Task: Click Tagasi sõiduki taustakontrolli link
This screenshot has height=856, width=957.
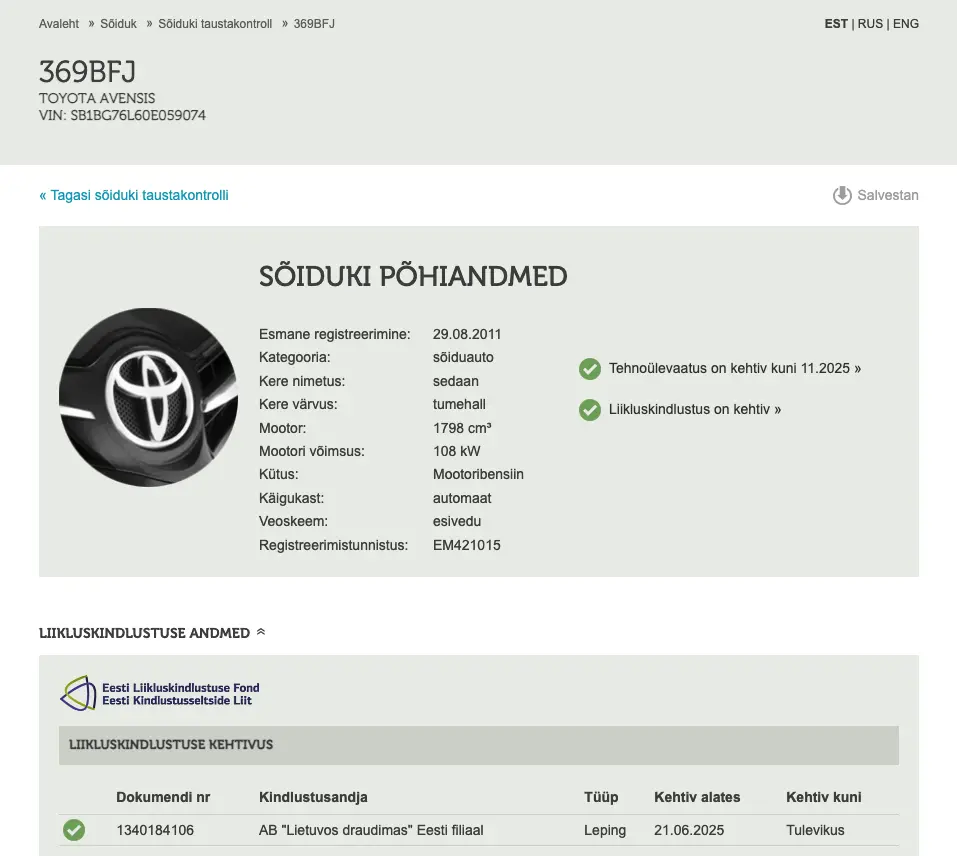Action: 134,195
